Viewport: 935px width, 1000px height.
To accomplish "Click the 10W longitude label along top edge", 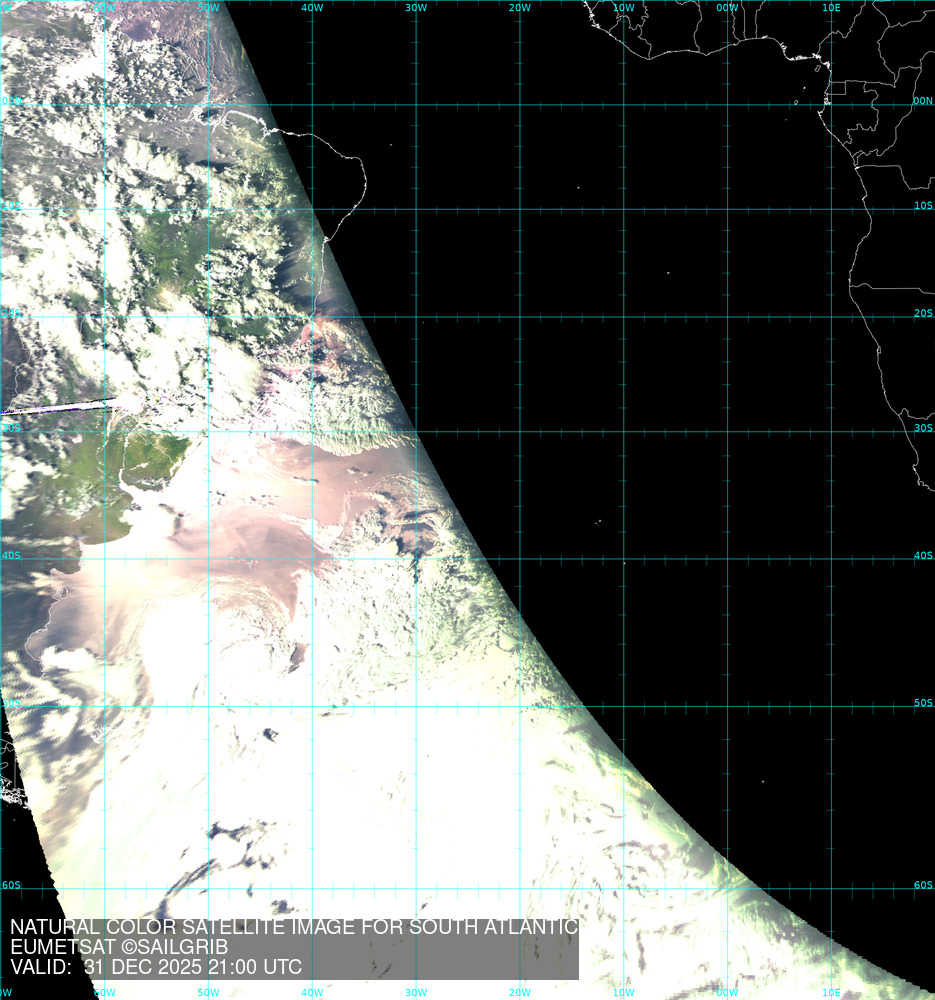I will [x=623, y=7].
